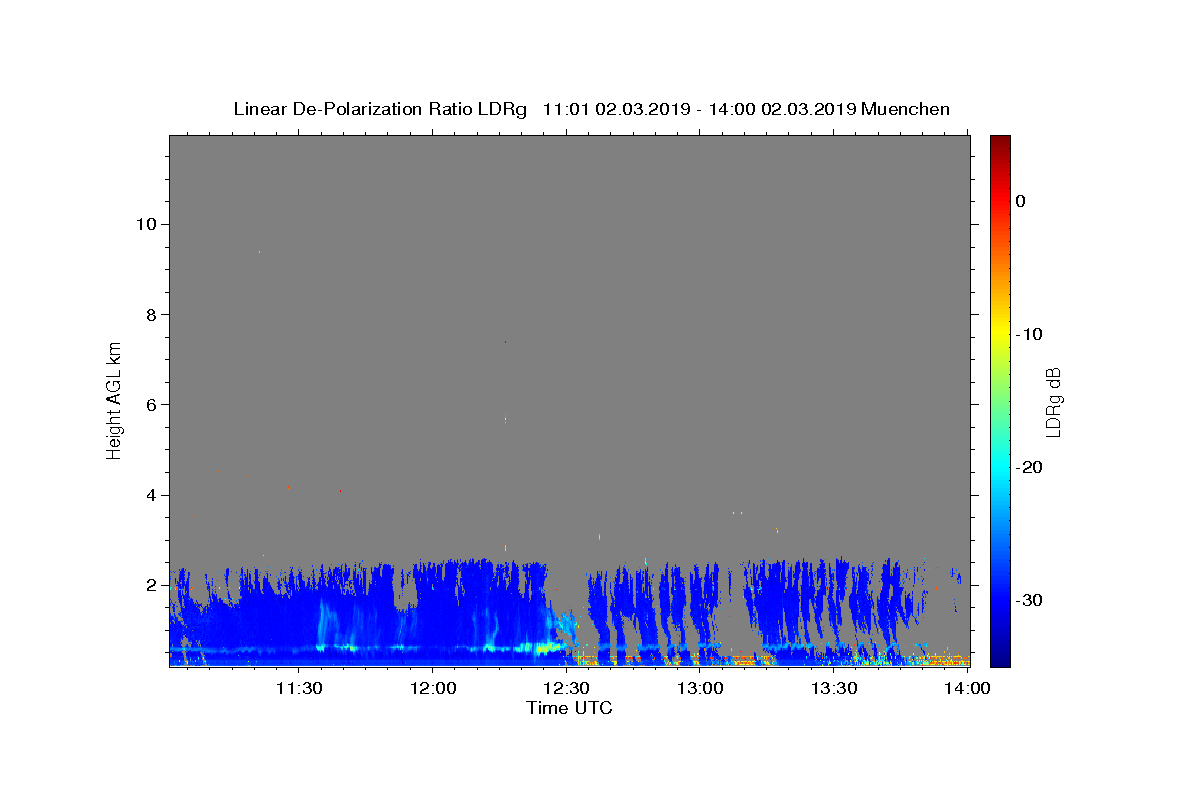This screenshot has width=1200, height=800.
Task: Click the colorbar value 0
Action: [1021, 201]
